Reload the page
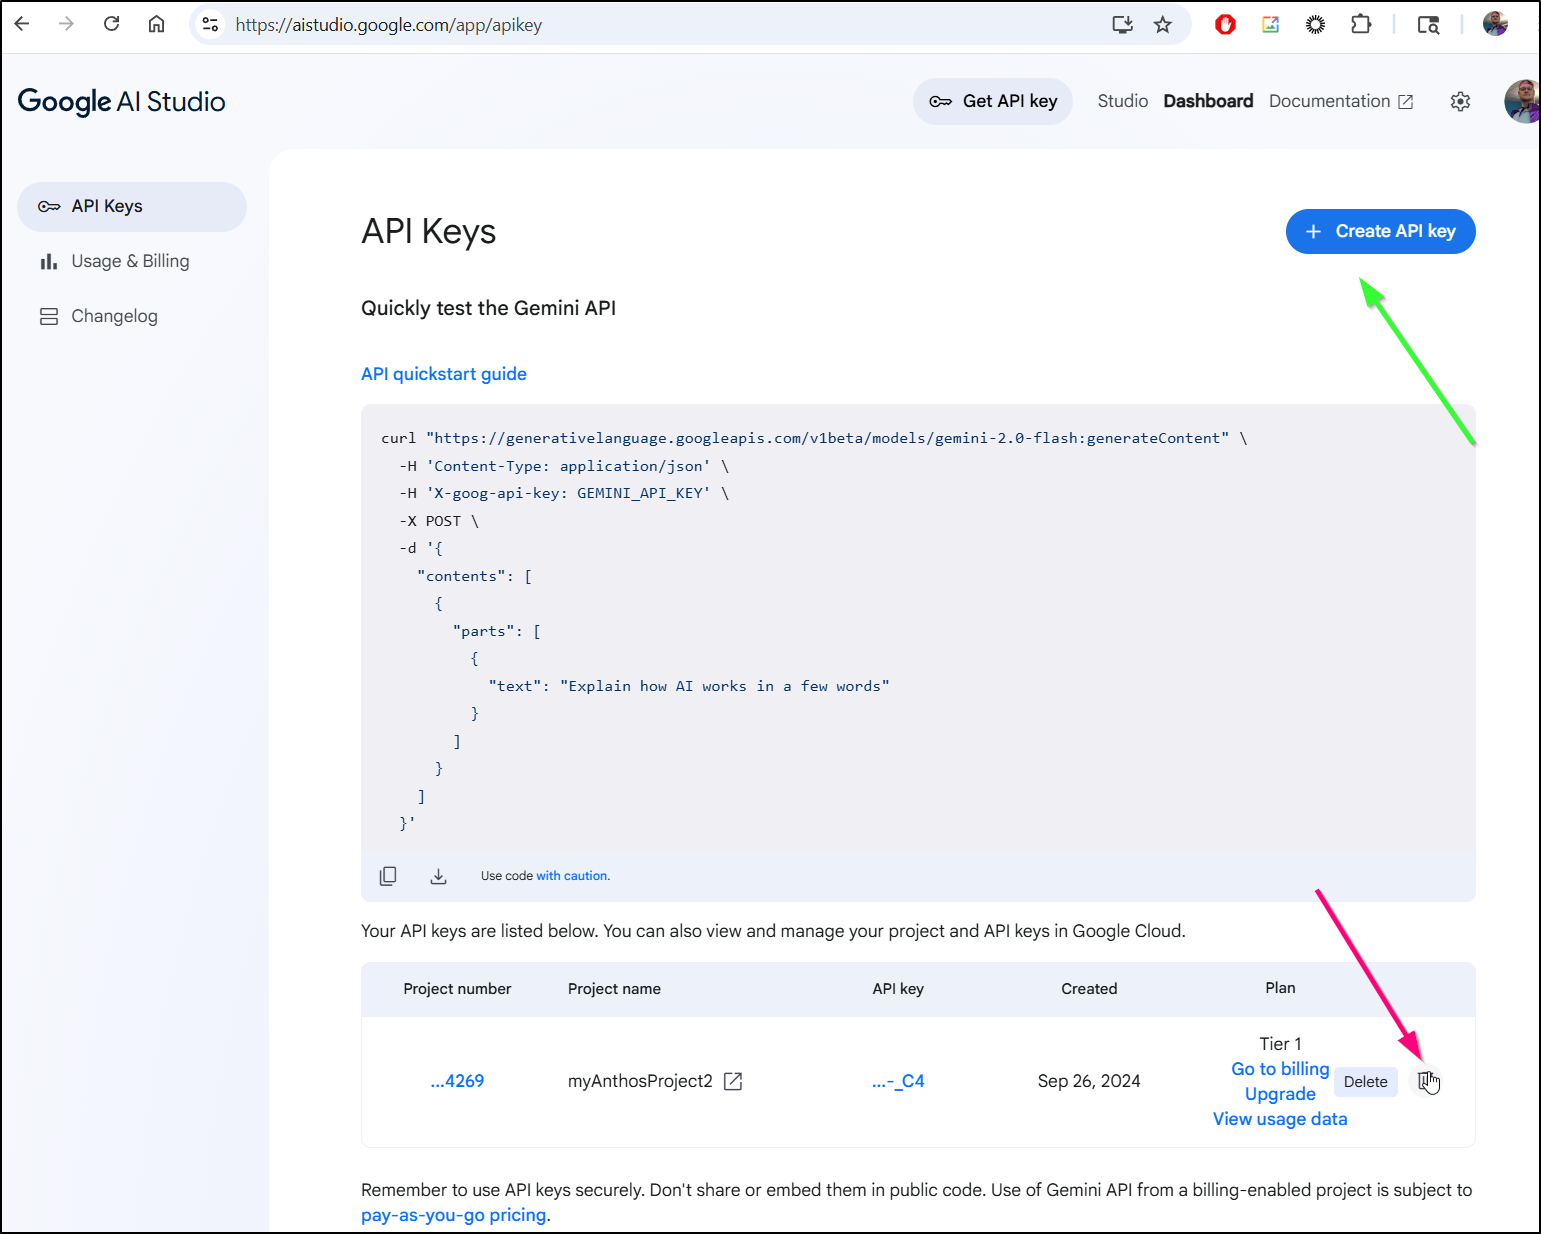Image resolution: width=1541 pixels, height=1234 pixels. (x=112, y=24)
